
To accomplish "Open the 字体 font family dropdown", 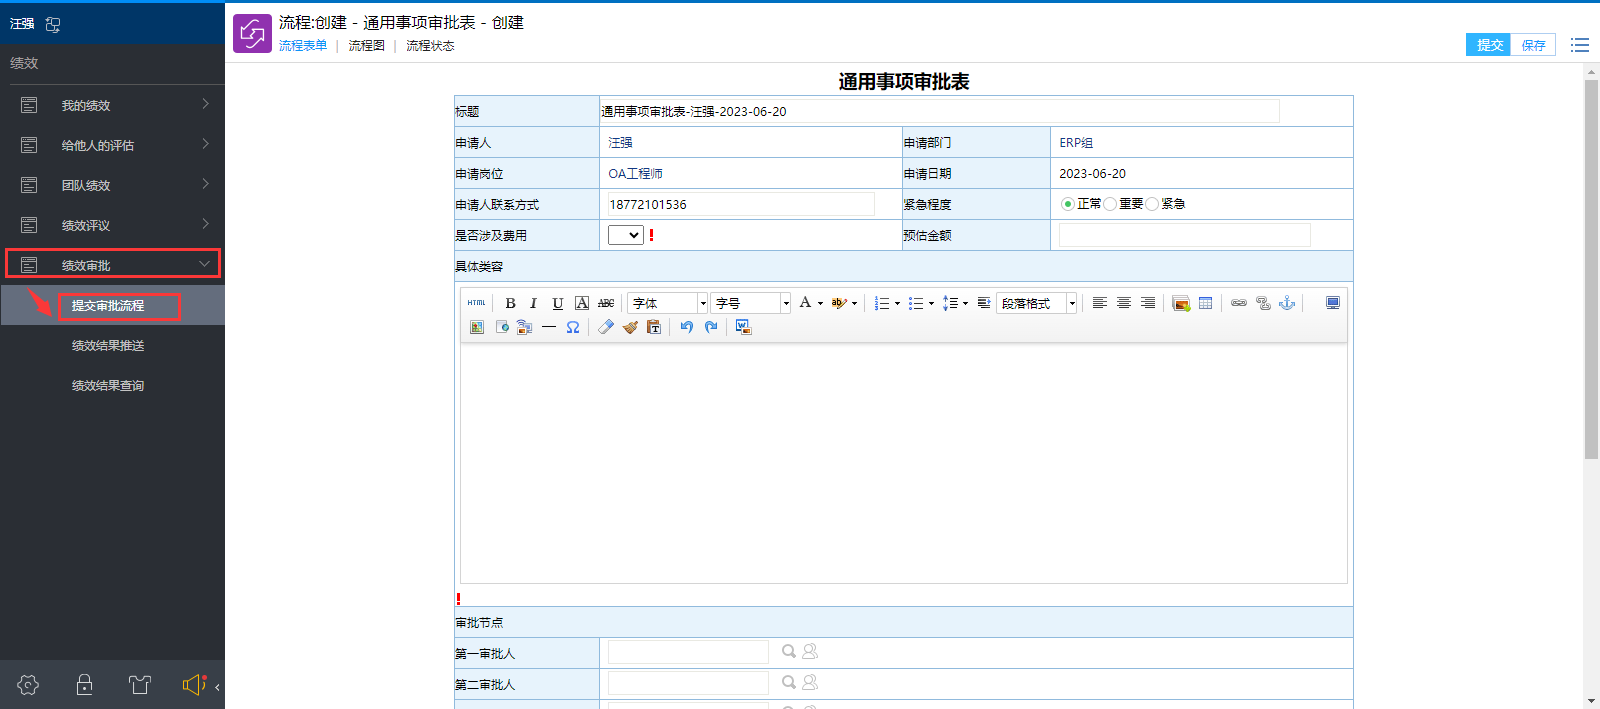I will point(668,303).
